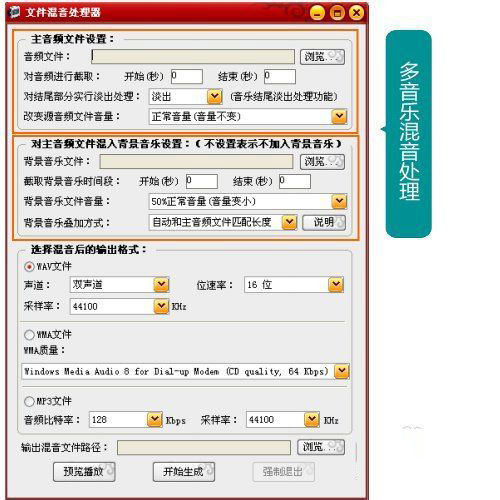Browse for the 背景音乐文件
The height and width of the screenshot is (500, 500).
(x=322, y=162)
